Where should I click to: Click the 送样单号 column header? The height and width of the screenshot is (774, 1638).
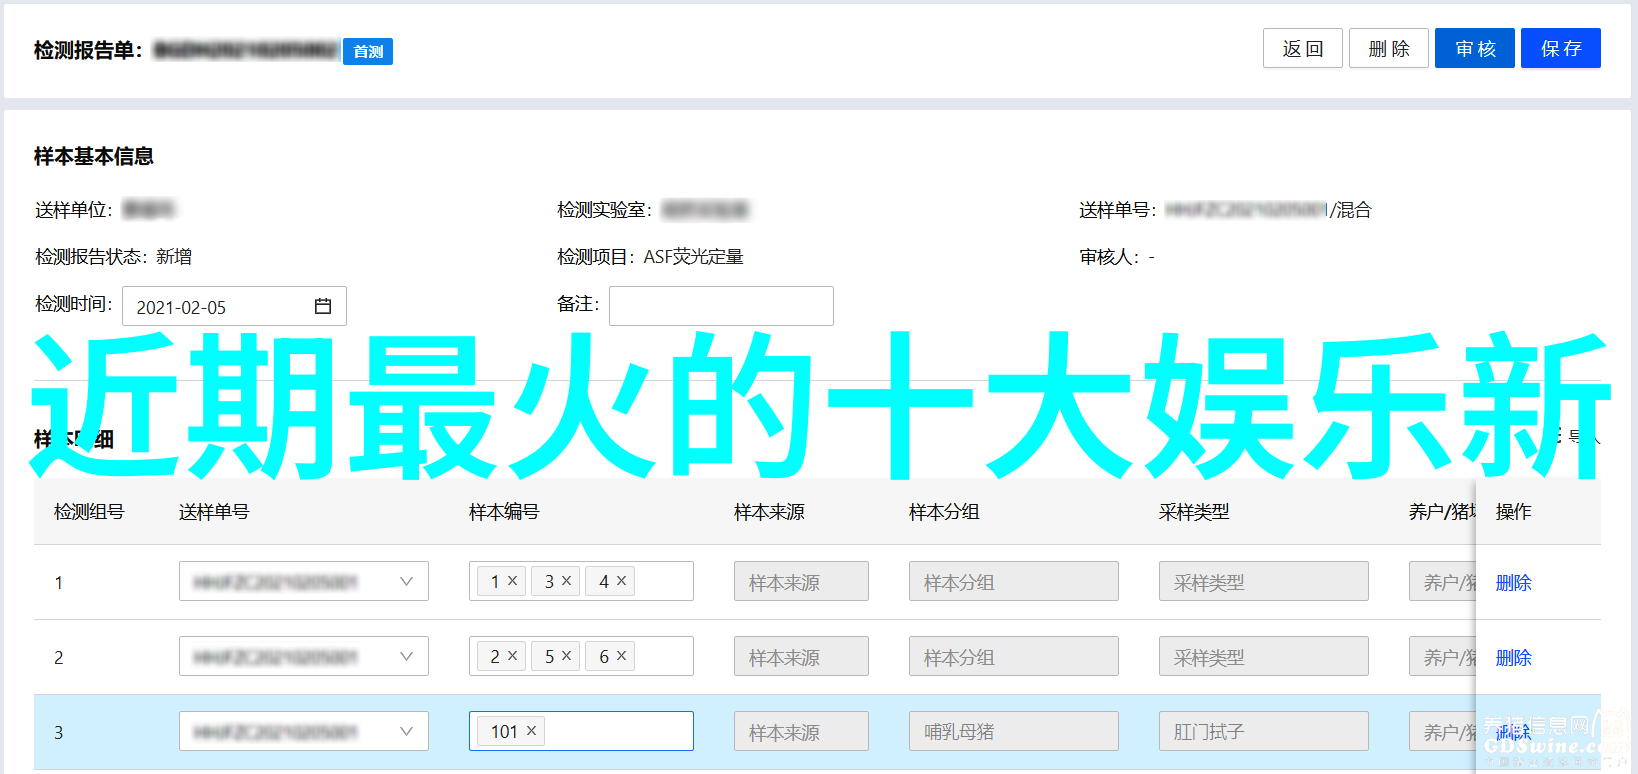point(214,512)
